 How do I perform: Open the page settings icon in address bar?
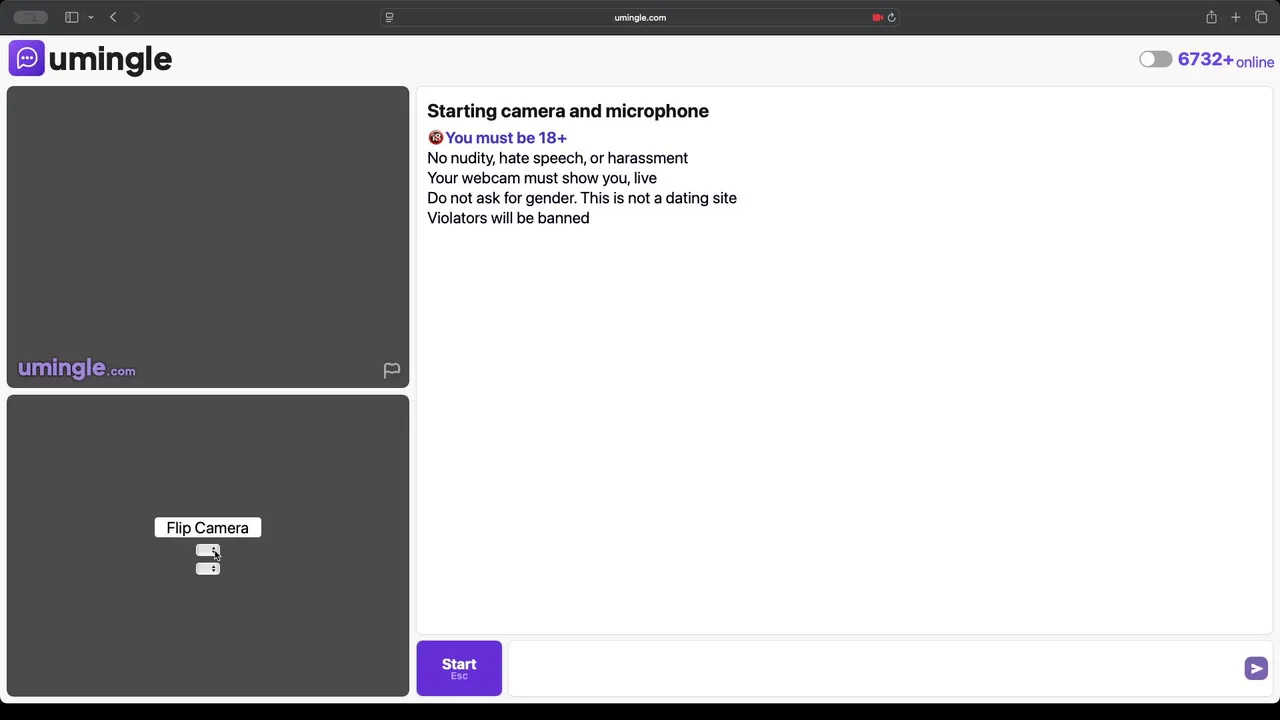pos(389,17)
